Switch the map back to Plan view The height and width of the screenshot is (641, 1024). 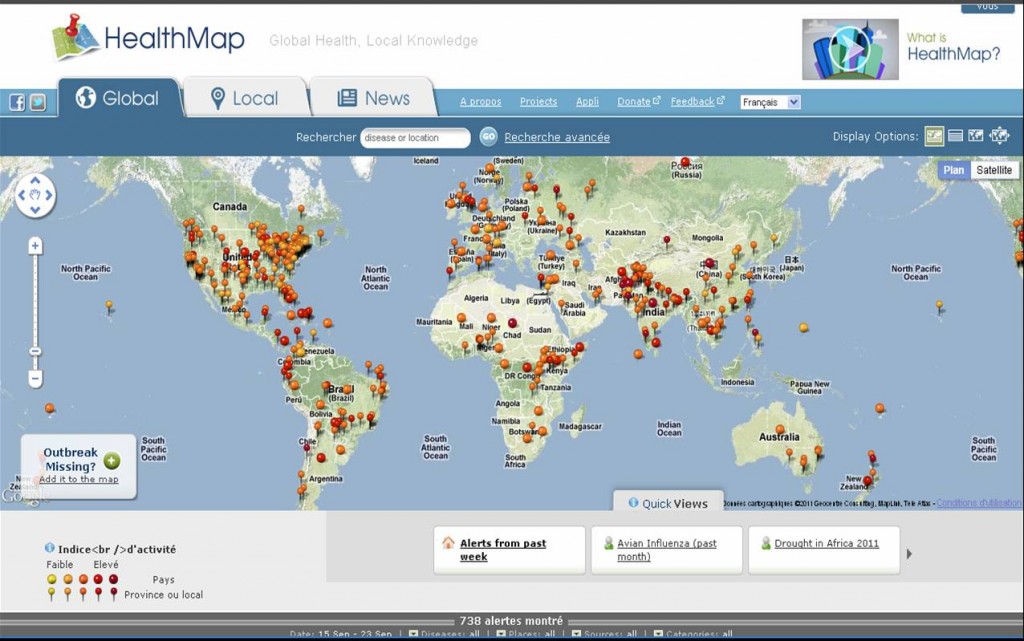tap(953, 170)
